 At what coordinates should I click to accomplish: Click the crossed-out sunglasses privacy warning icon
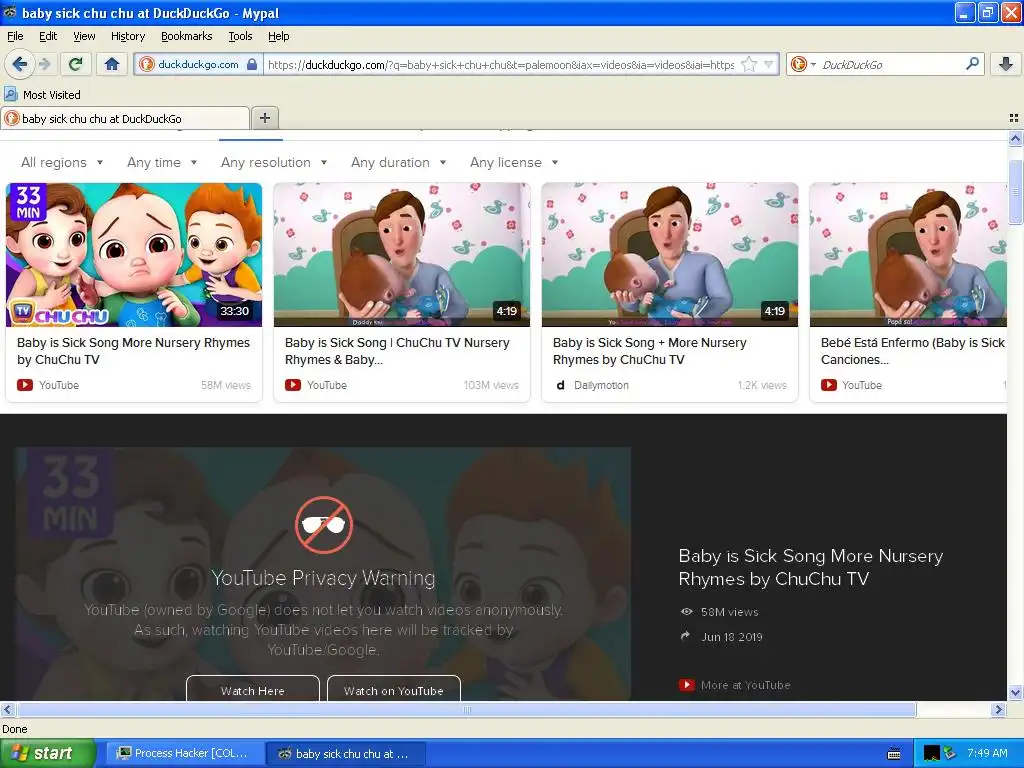(324, 525)
